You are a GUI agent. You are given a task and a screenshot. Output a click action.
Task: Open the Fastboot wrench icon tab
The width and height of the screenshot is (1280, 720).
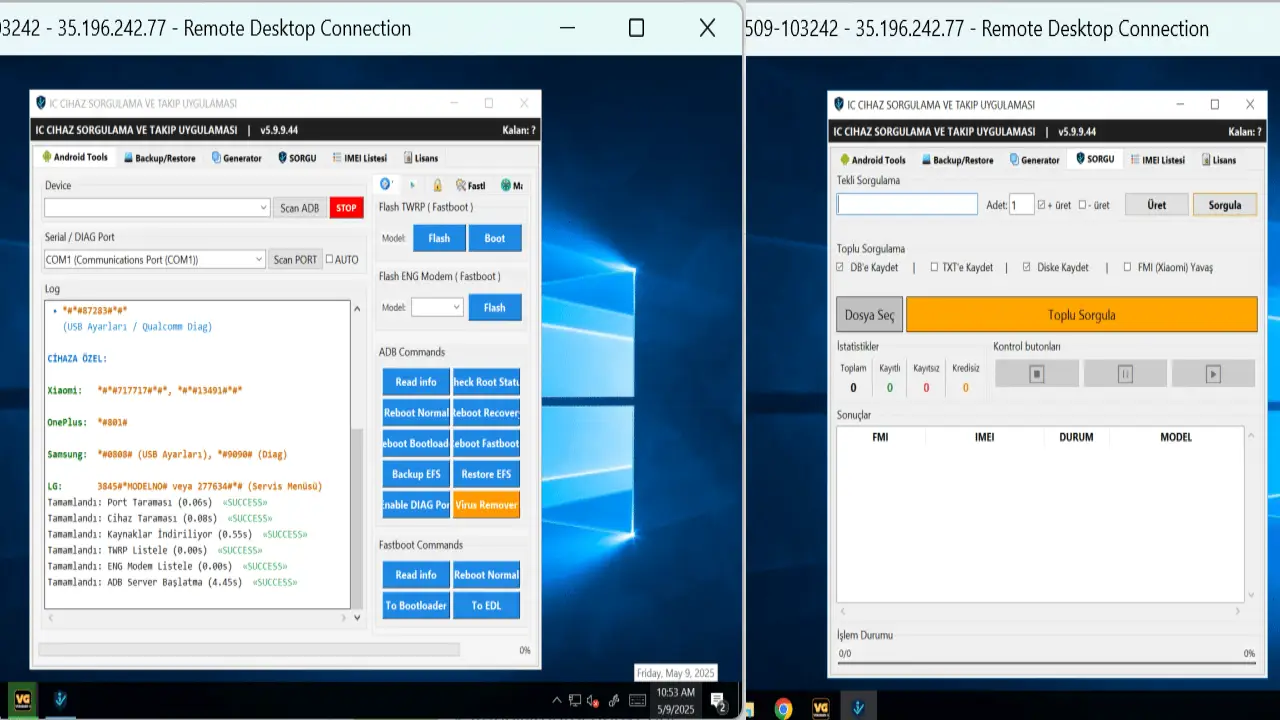coord(471,185)
